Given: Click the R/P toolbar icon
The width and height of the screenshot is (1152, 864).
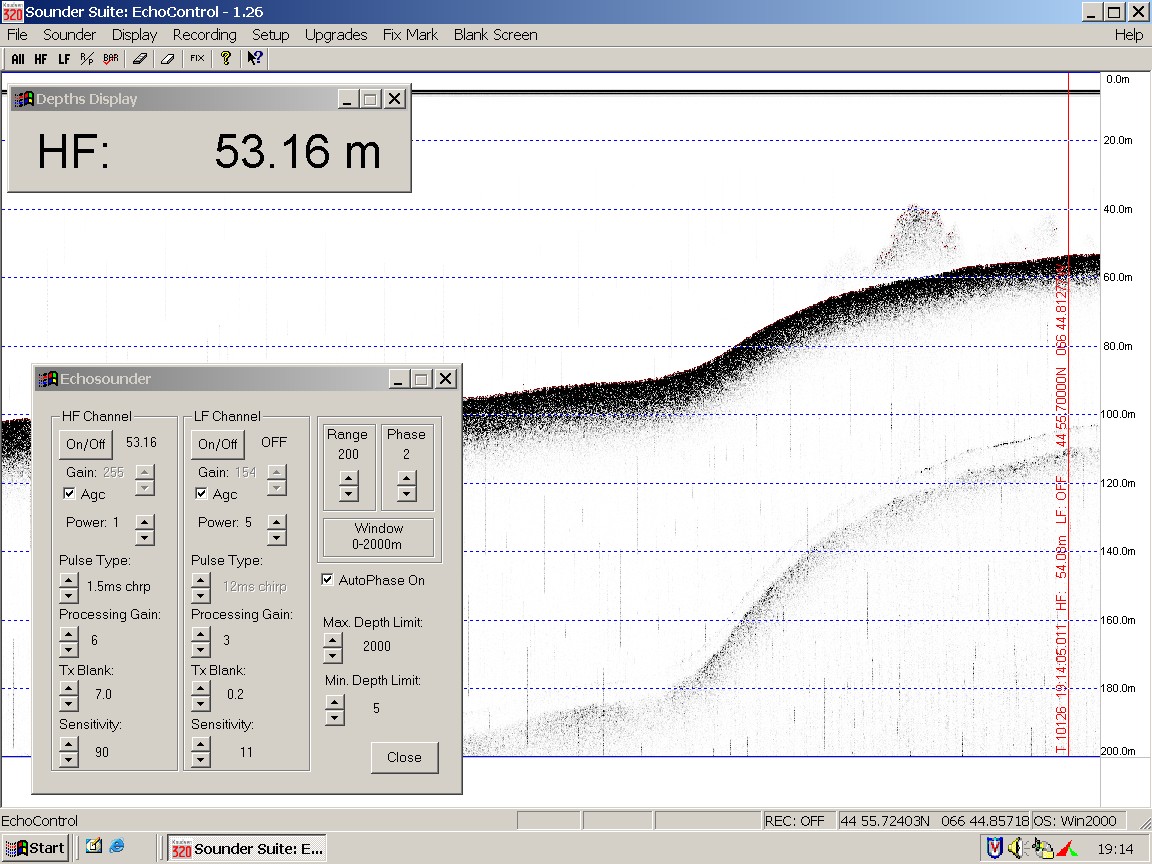Looking at the screenshot, I should tap(87, 59).
